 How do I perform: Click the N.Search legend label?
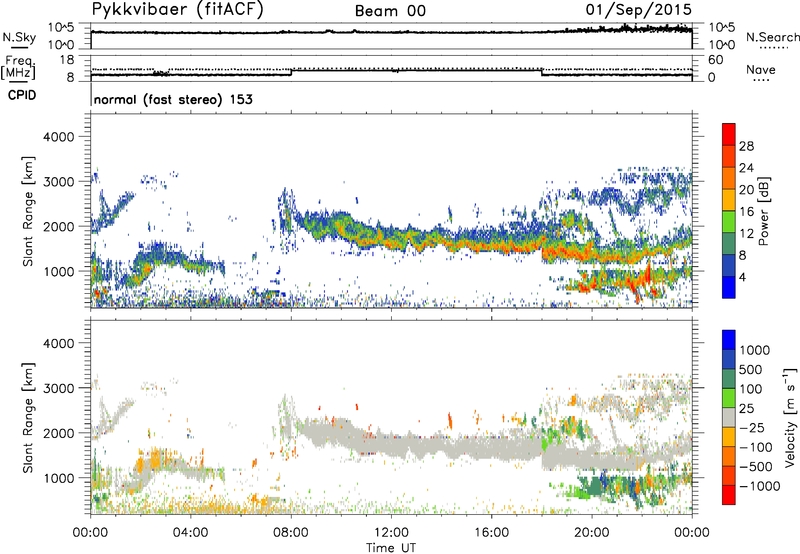[772, 37]
